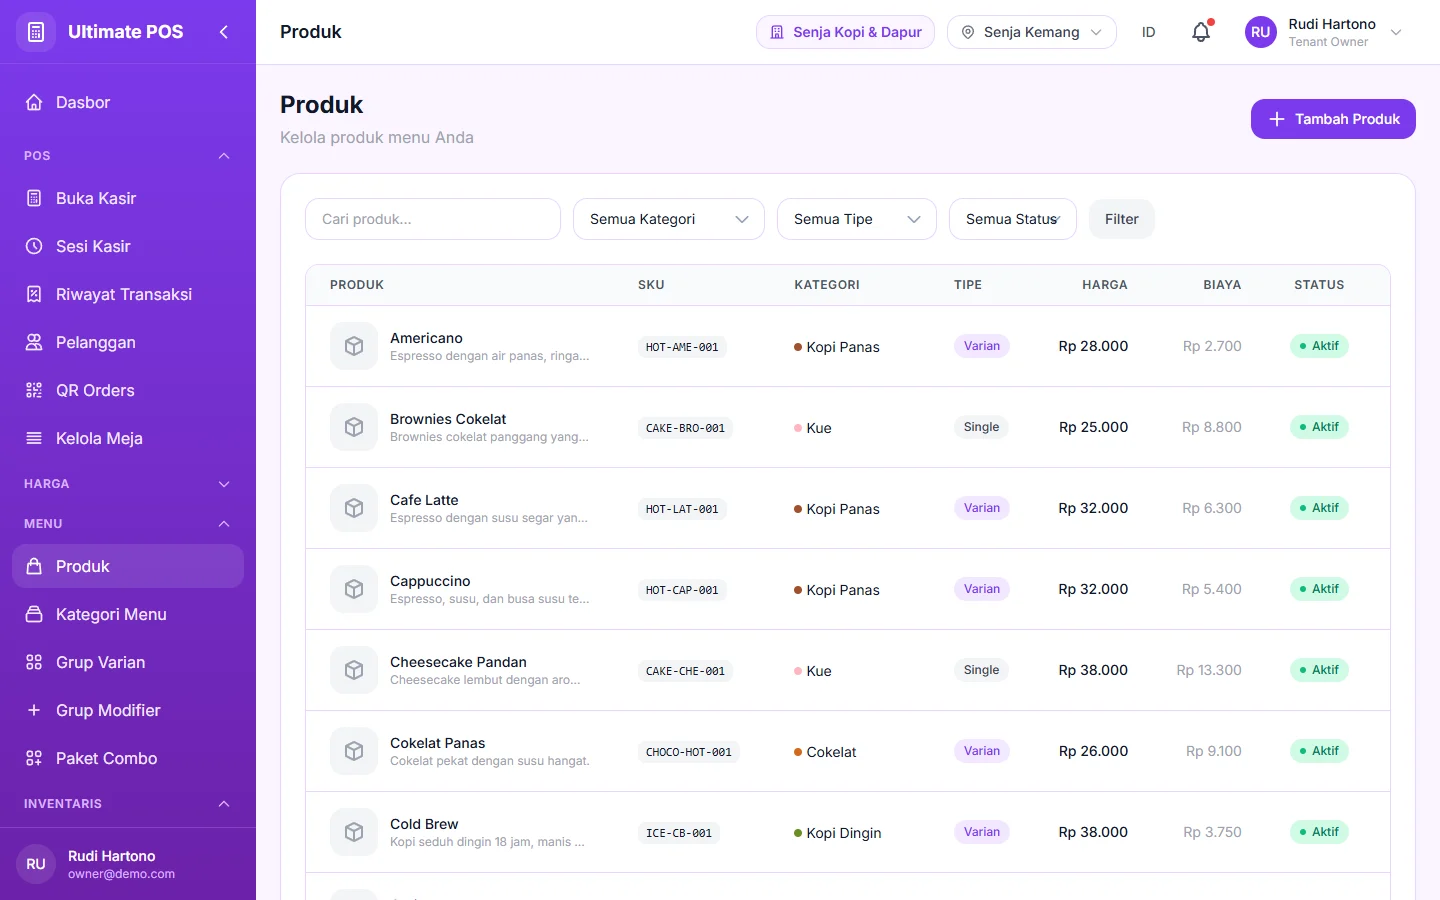
Task: Go to Dasbor
Action: coord(128,102)
